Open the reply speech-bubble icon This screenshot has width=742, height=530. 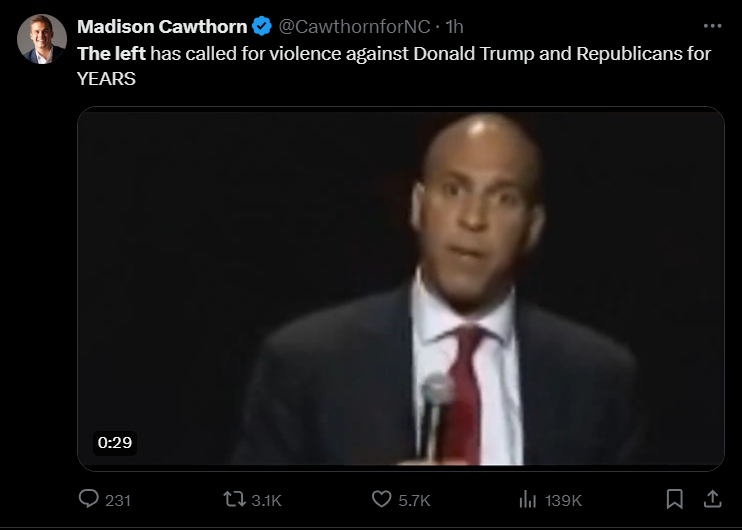pyautogui.click(x=88, y=499)
